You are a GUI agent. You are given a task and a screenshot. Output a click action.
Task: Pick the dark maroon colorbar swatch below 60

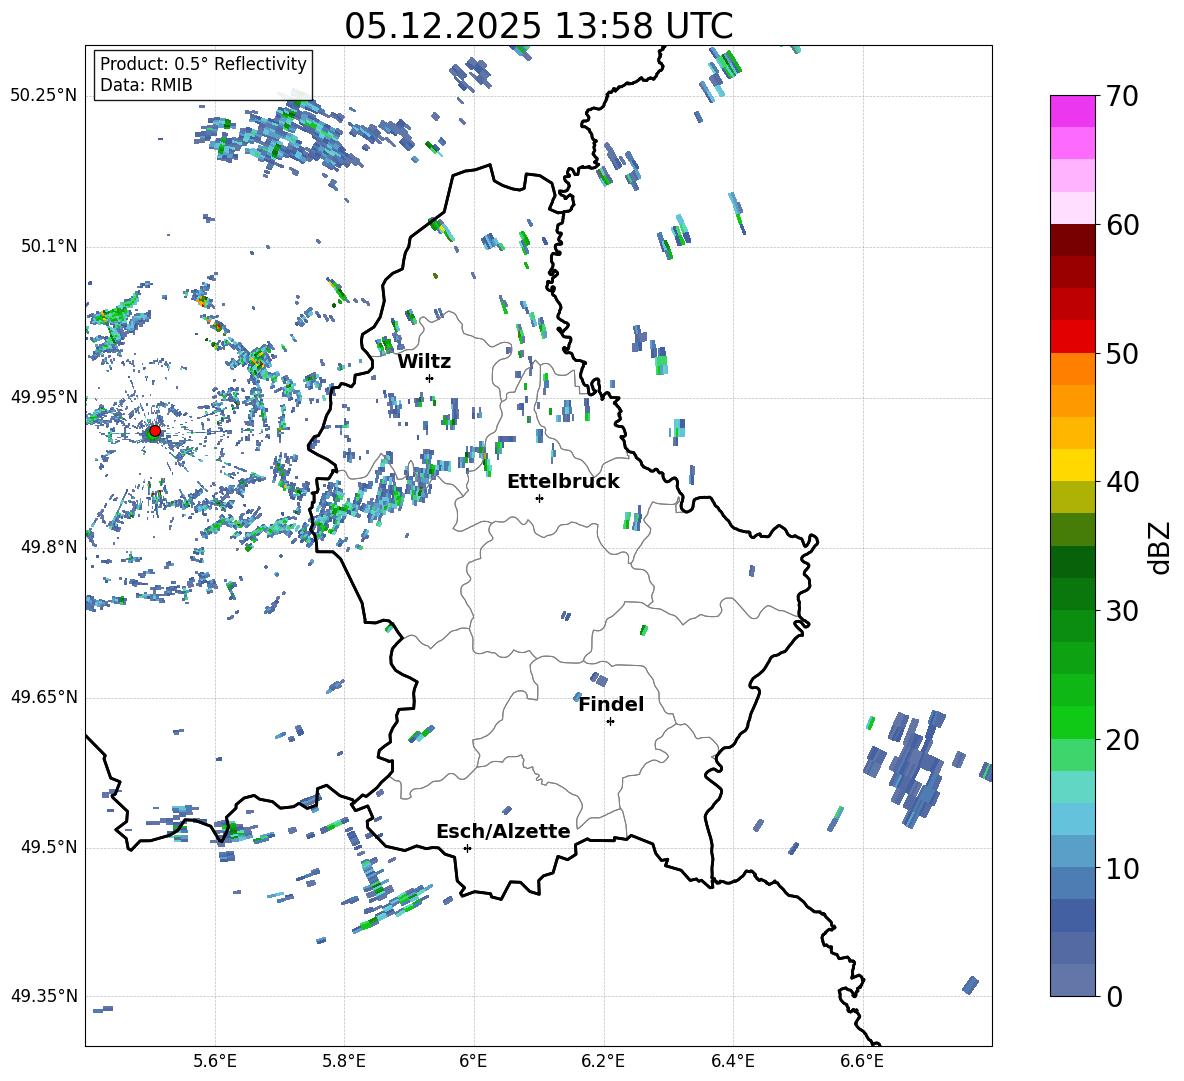point(1072,239)
